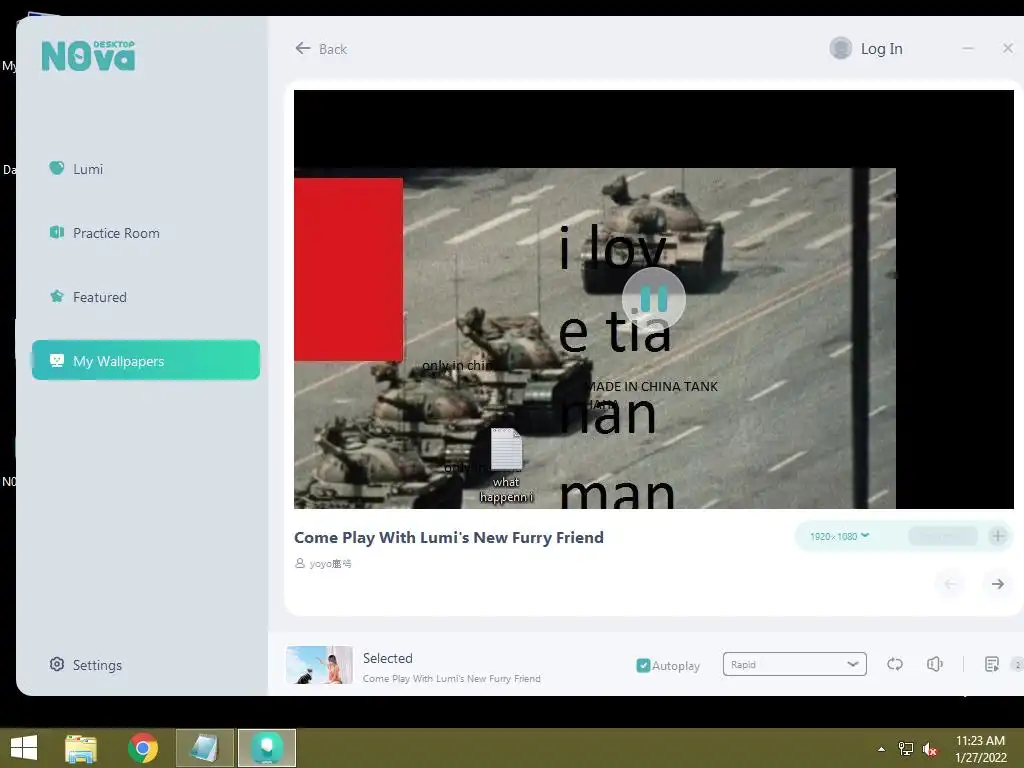1024x768 pixels.
Task: Select My Wallpapers in the sidebar
Action: [146, 360]
